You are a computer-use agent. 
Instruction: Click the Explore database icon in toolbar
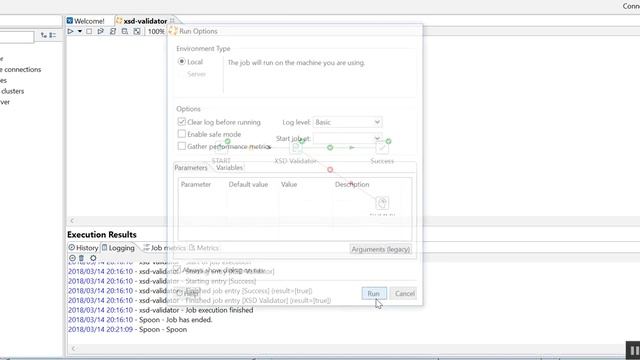pyautogui.click(x=124, y=31)
